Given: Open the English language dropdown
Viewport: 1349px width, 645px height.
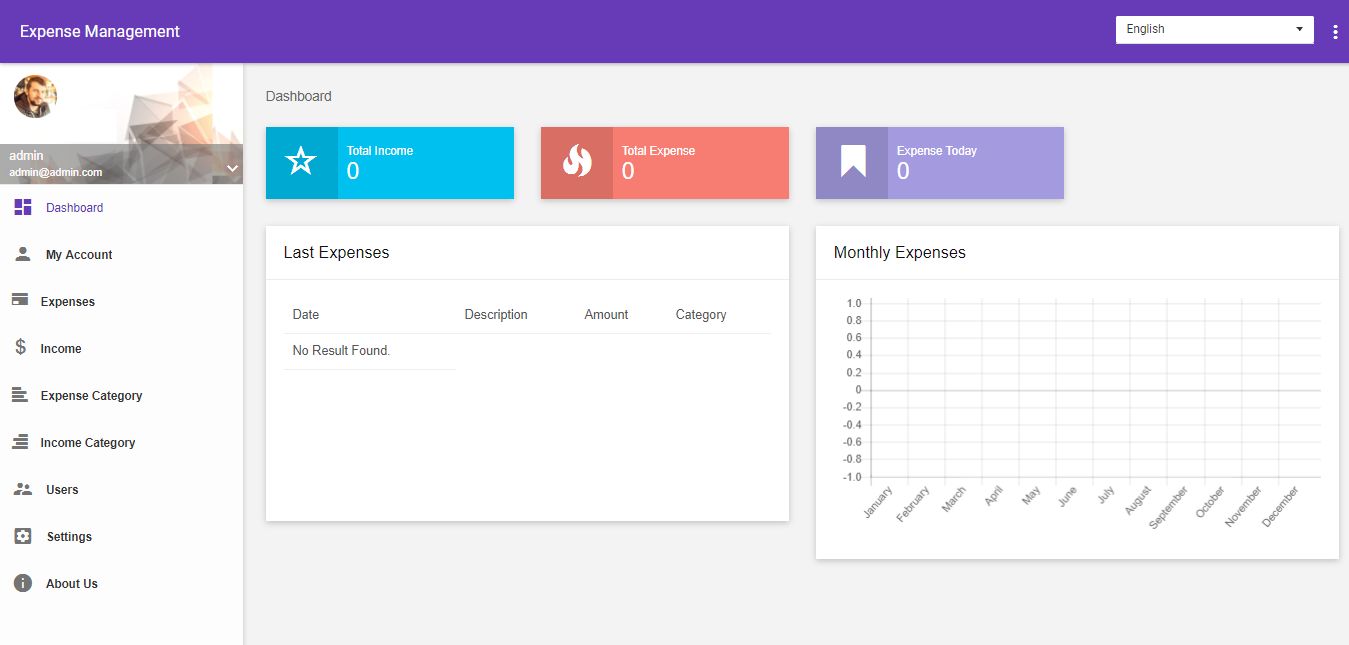Looking at the screenshot, I should (1214, 29).
